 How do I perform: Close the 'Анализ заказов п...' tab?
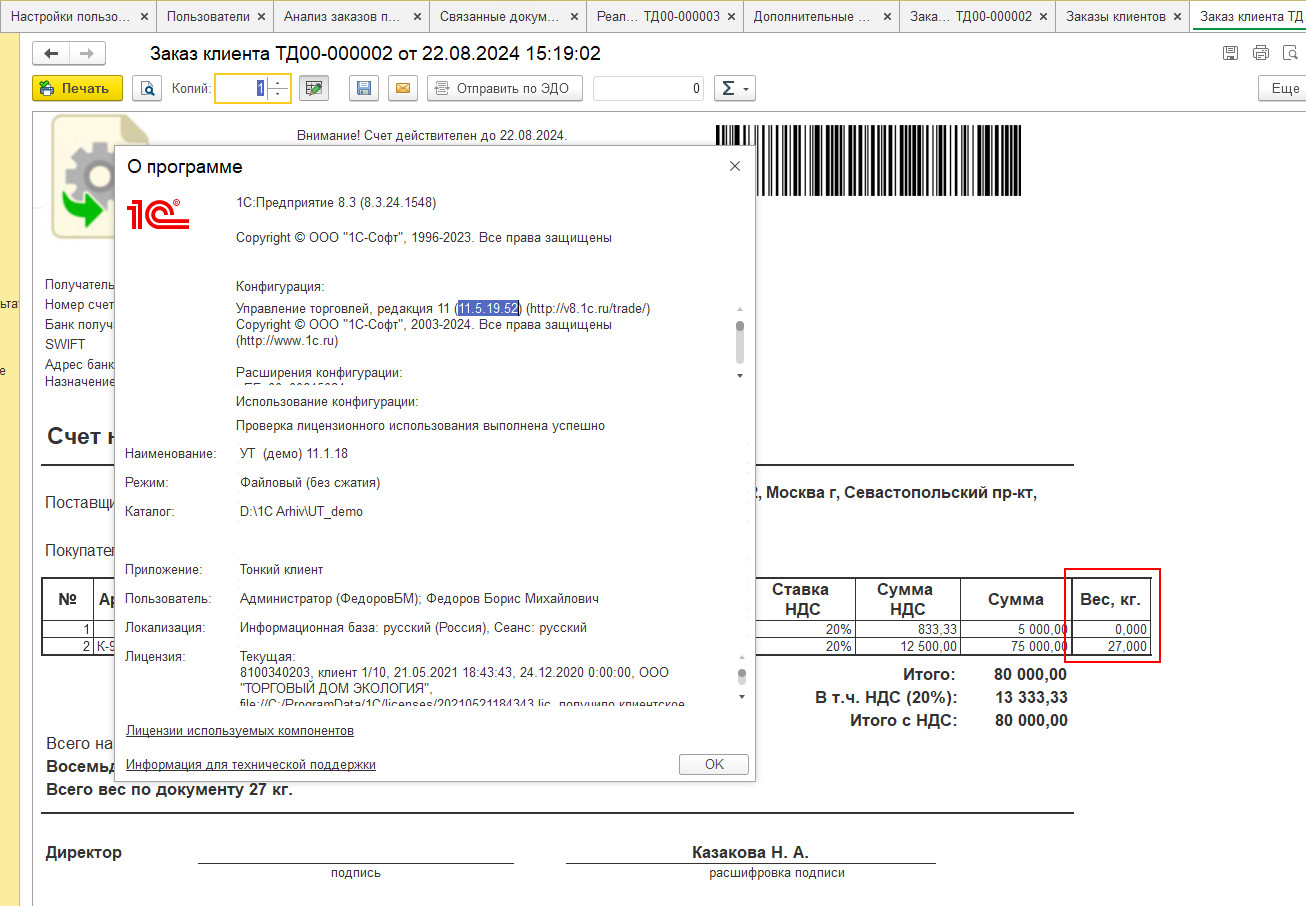(417, 17)
